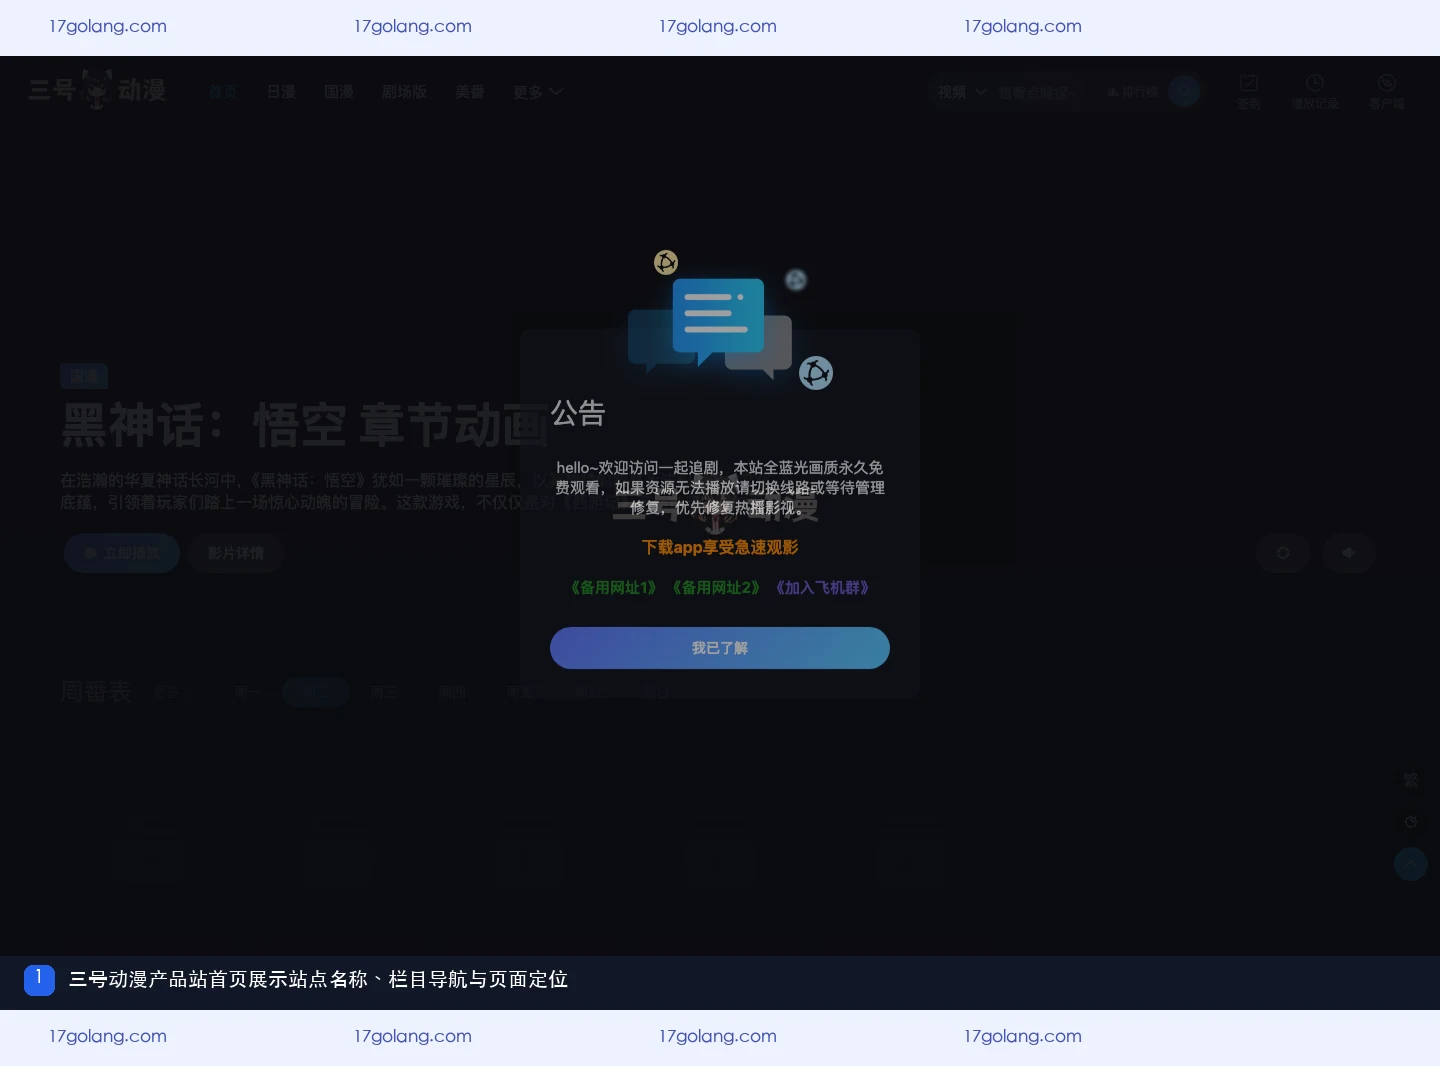Toggle the 繁 traditional Chinese switch
Image resolution: width=1440 pixels, height=1066 pixels.
[x=1411, y=780]
